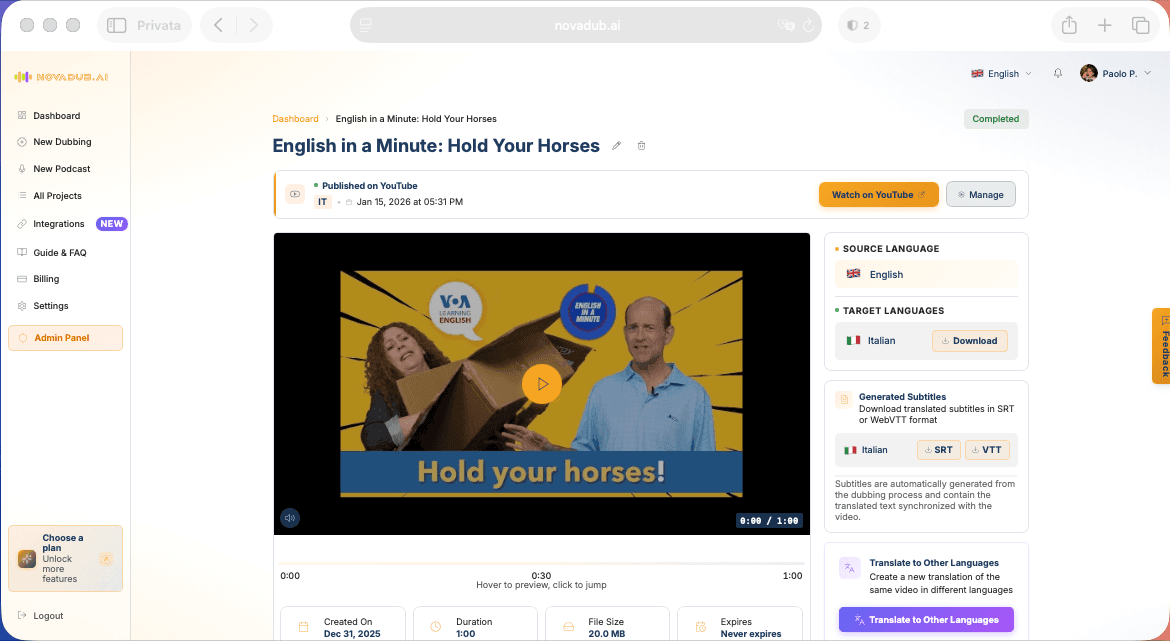The image size is (1170, 641).
Task: Click the New Podcast microphone icon
Action: 20,168
